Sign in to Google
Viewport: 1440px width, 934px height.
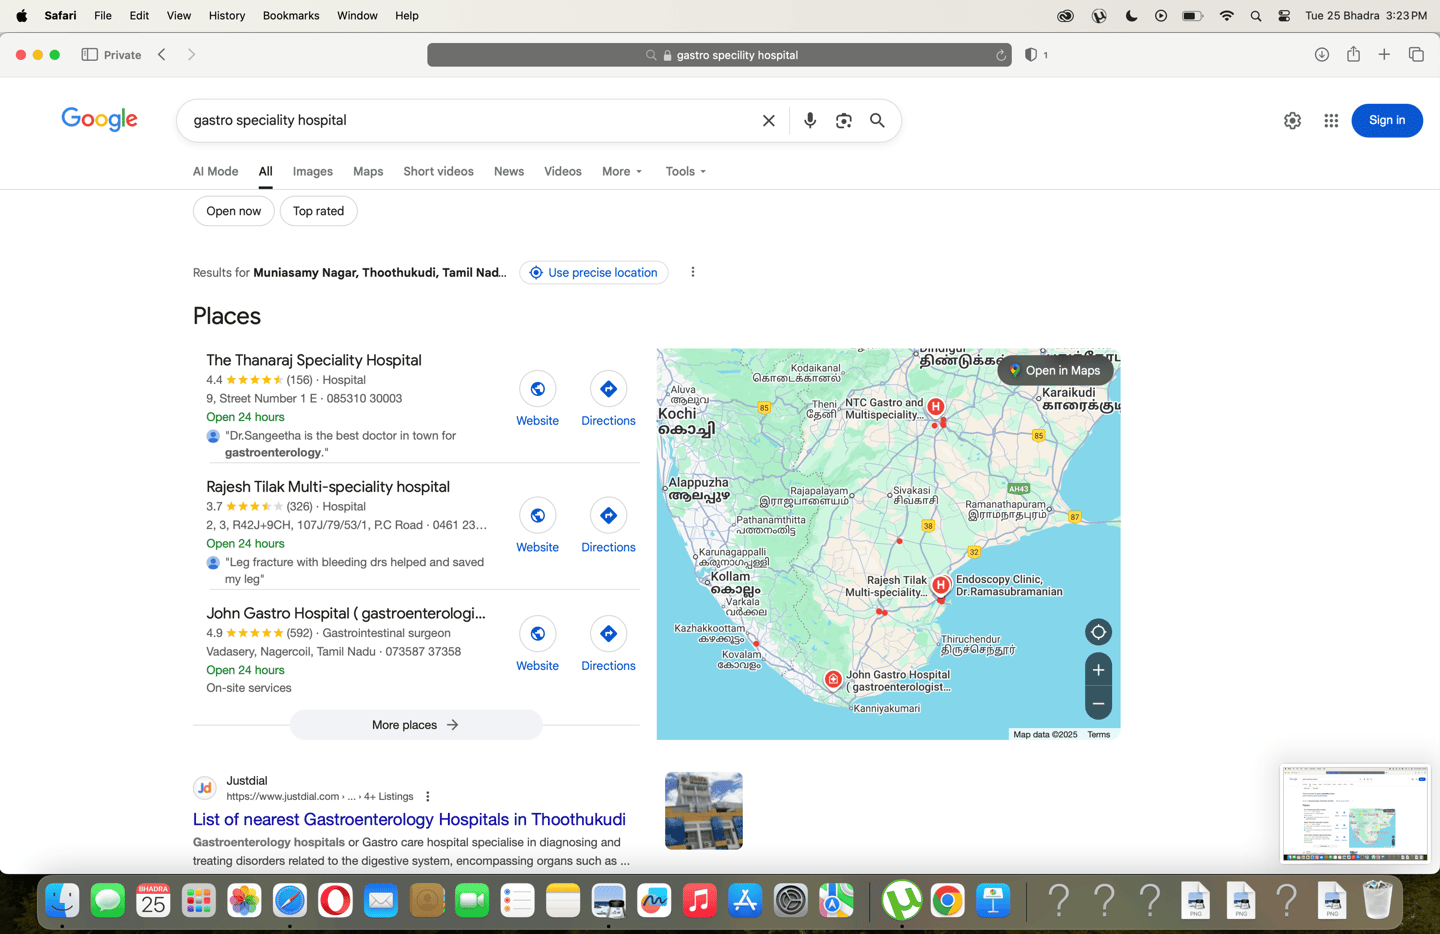click(x=1387, y=120)
